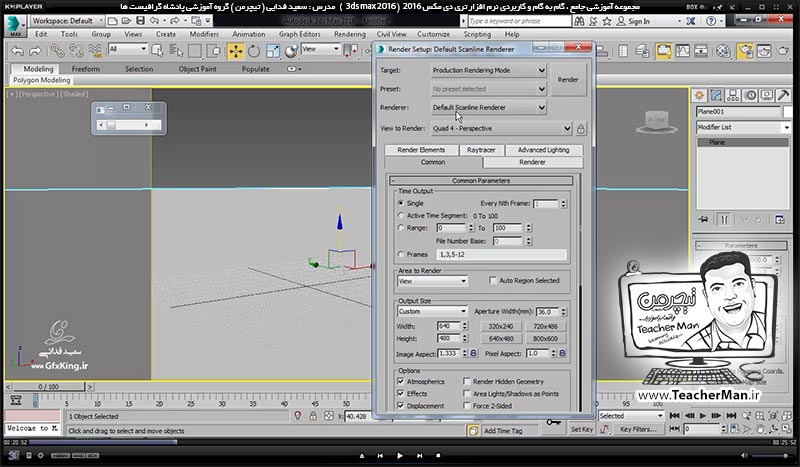Toggle the Atmospherics checkbox

[x=401, y=381]
